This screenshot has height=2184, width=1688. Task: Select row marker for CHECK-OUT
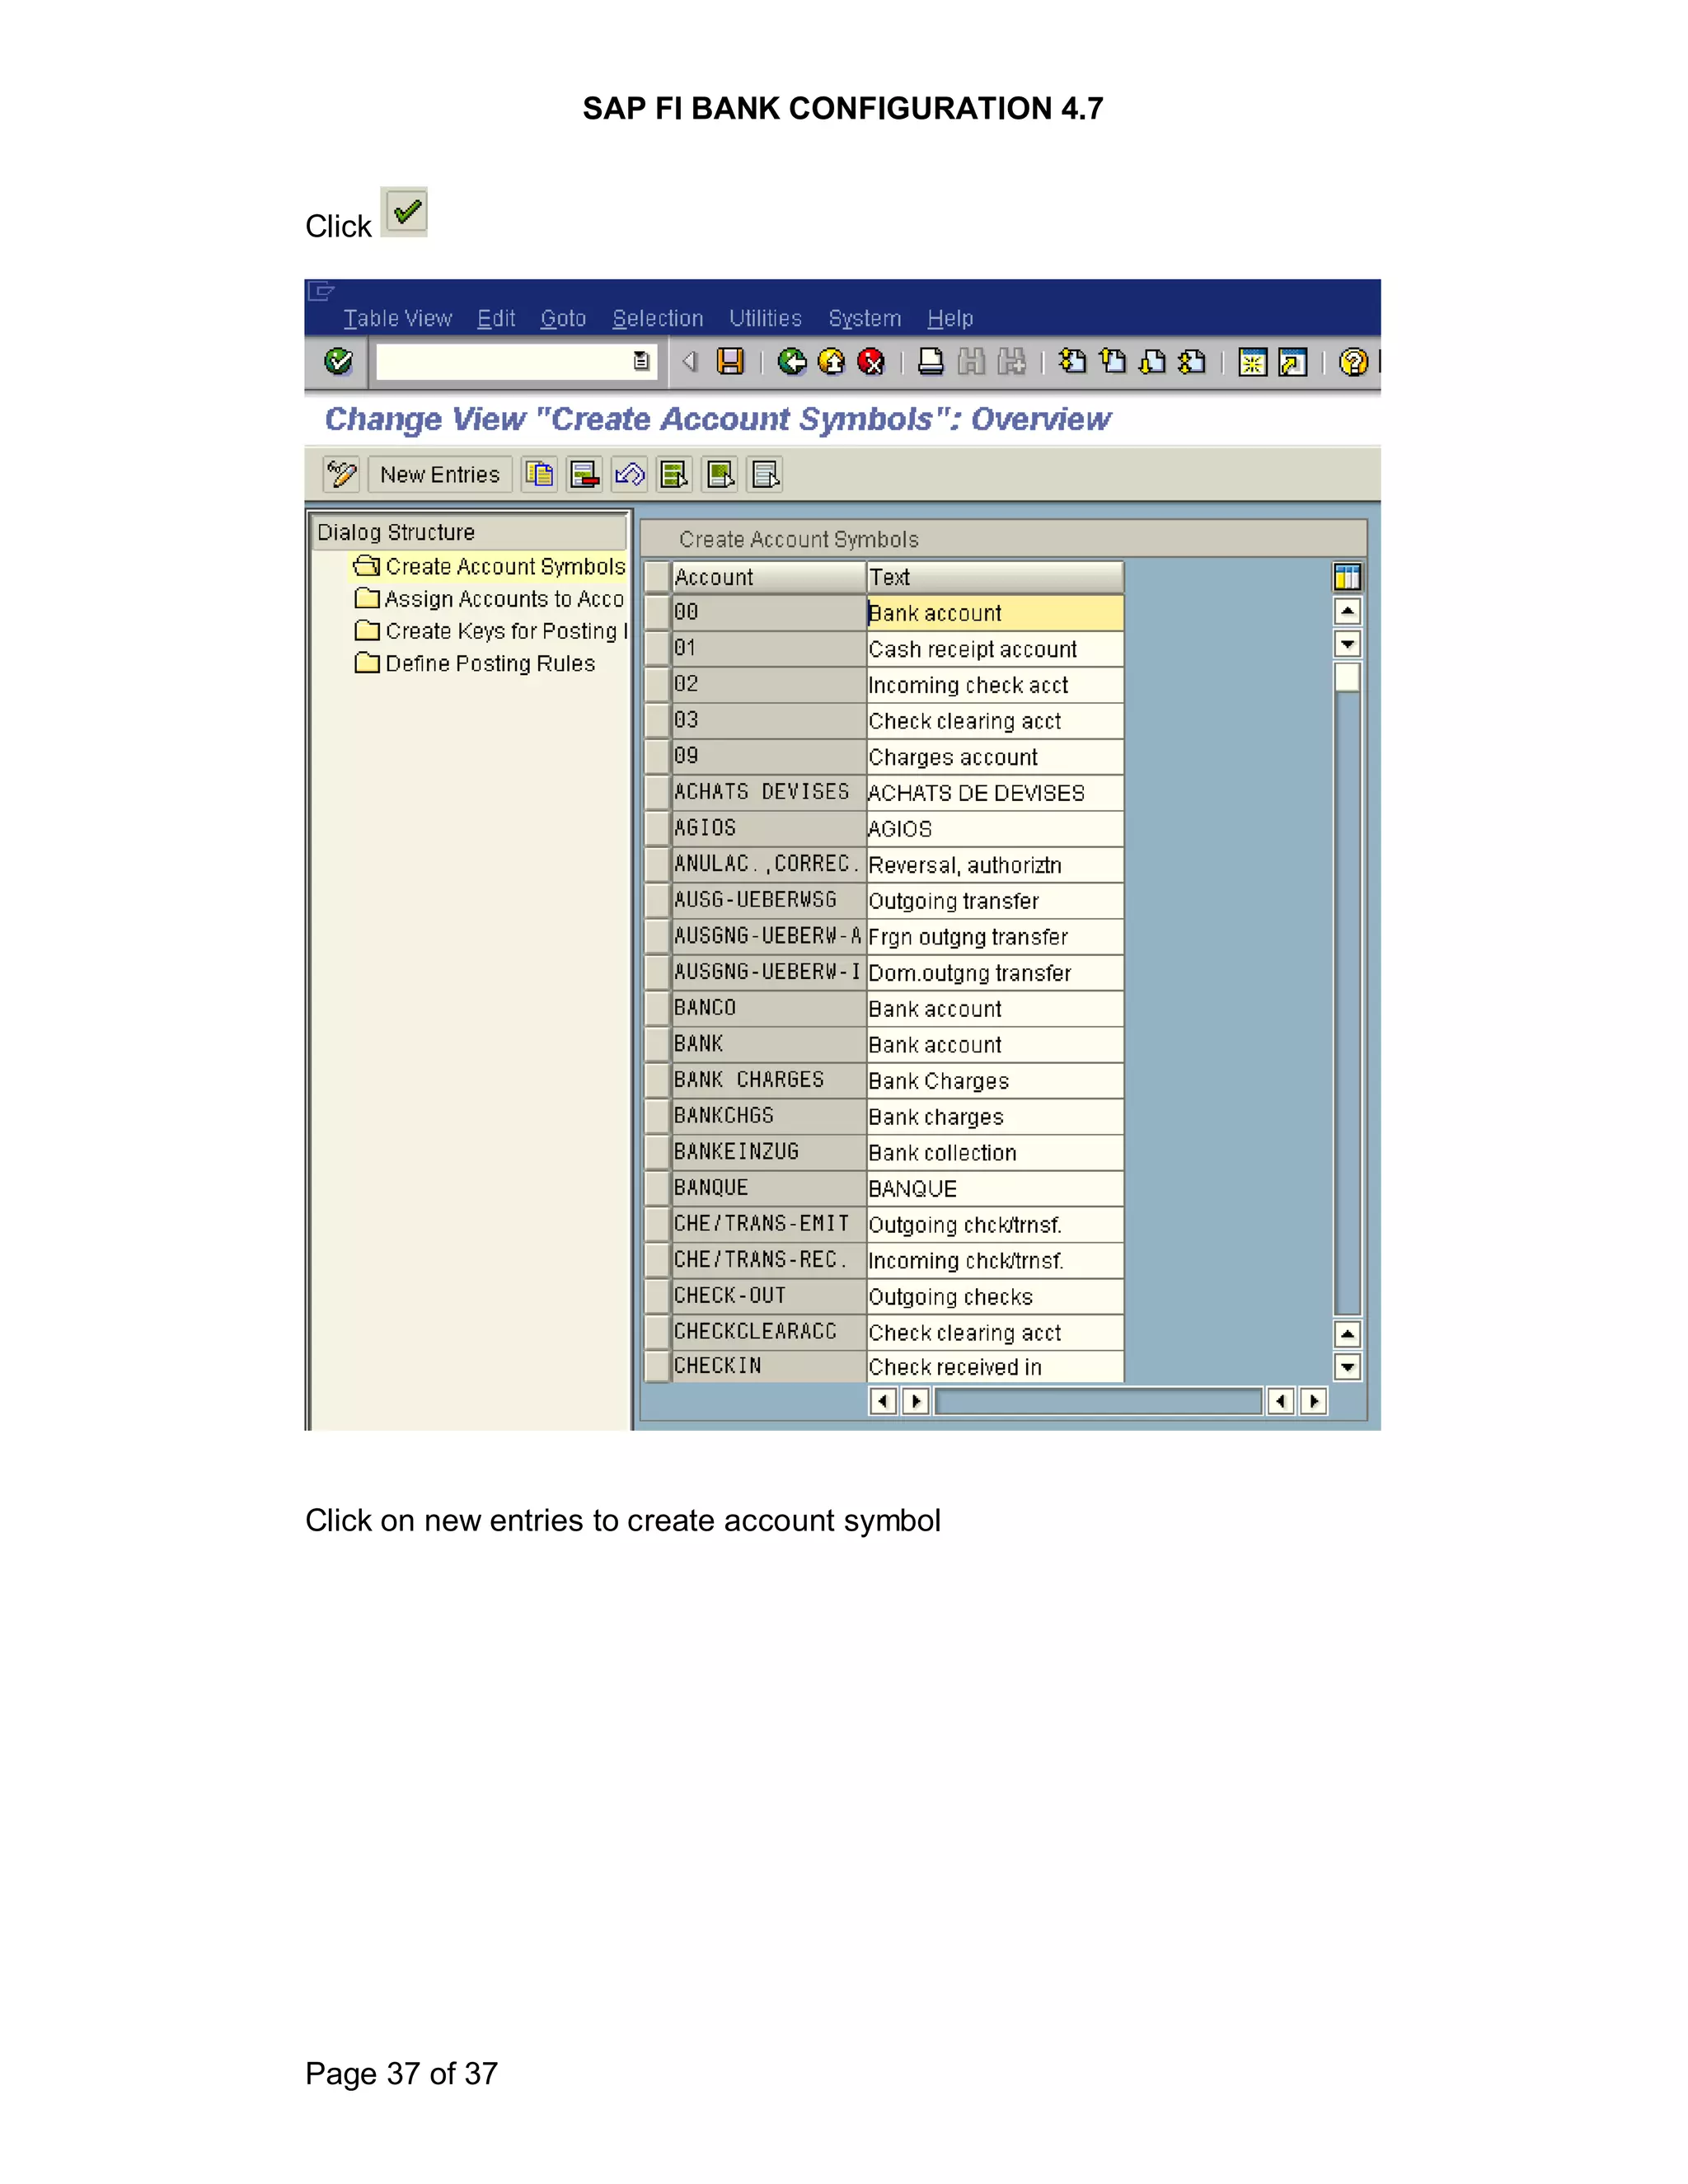(x=657, y=1296)
